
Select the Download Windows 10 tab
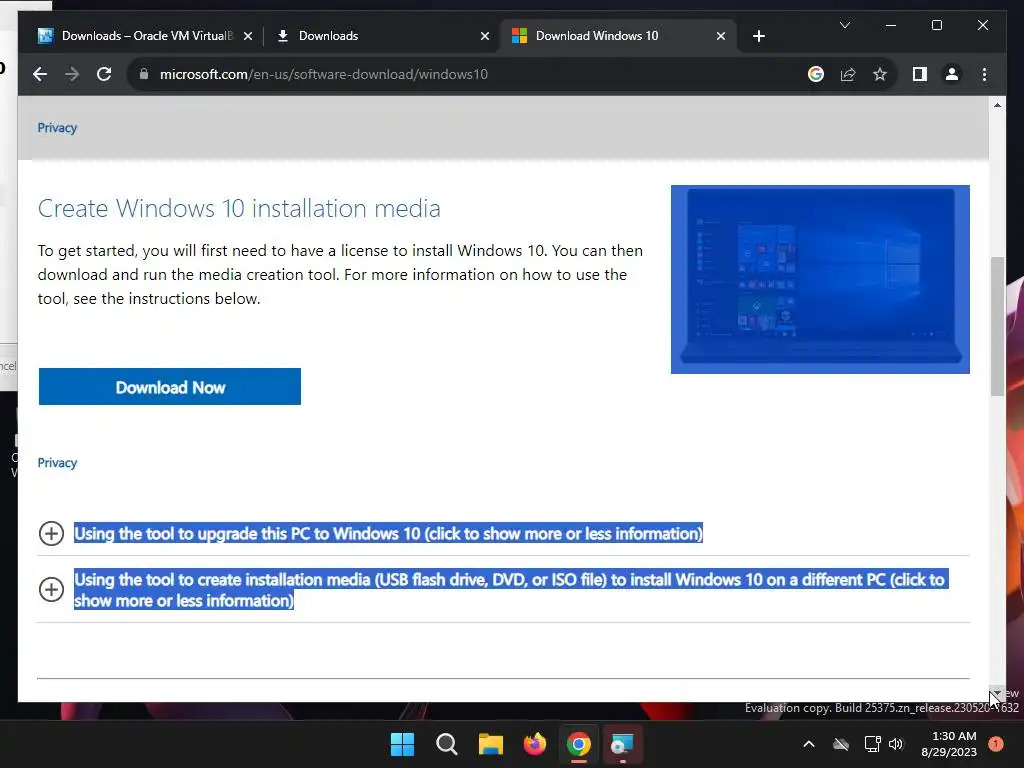click(x=618, y=36)
